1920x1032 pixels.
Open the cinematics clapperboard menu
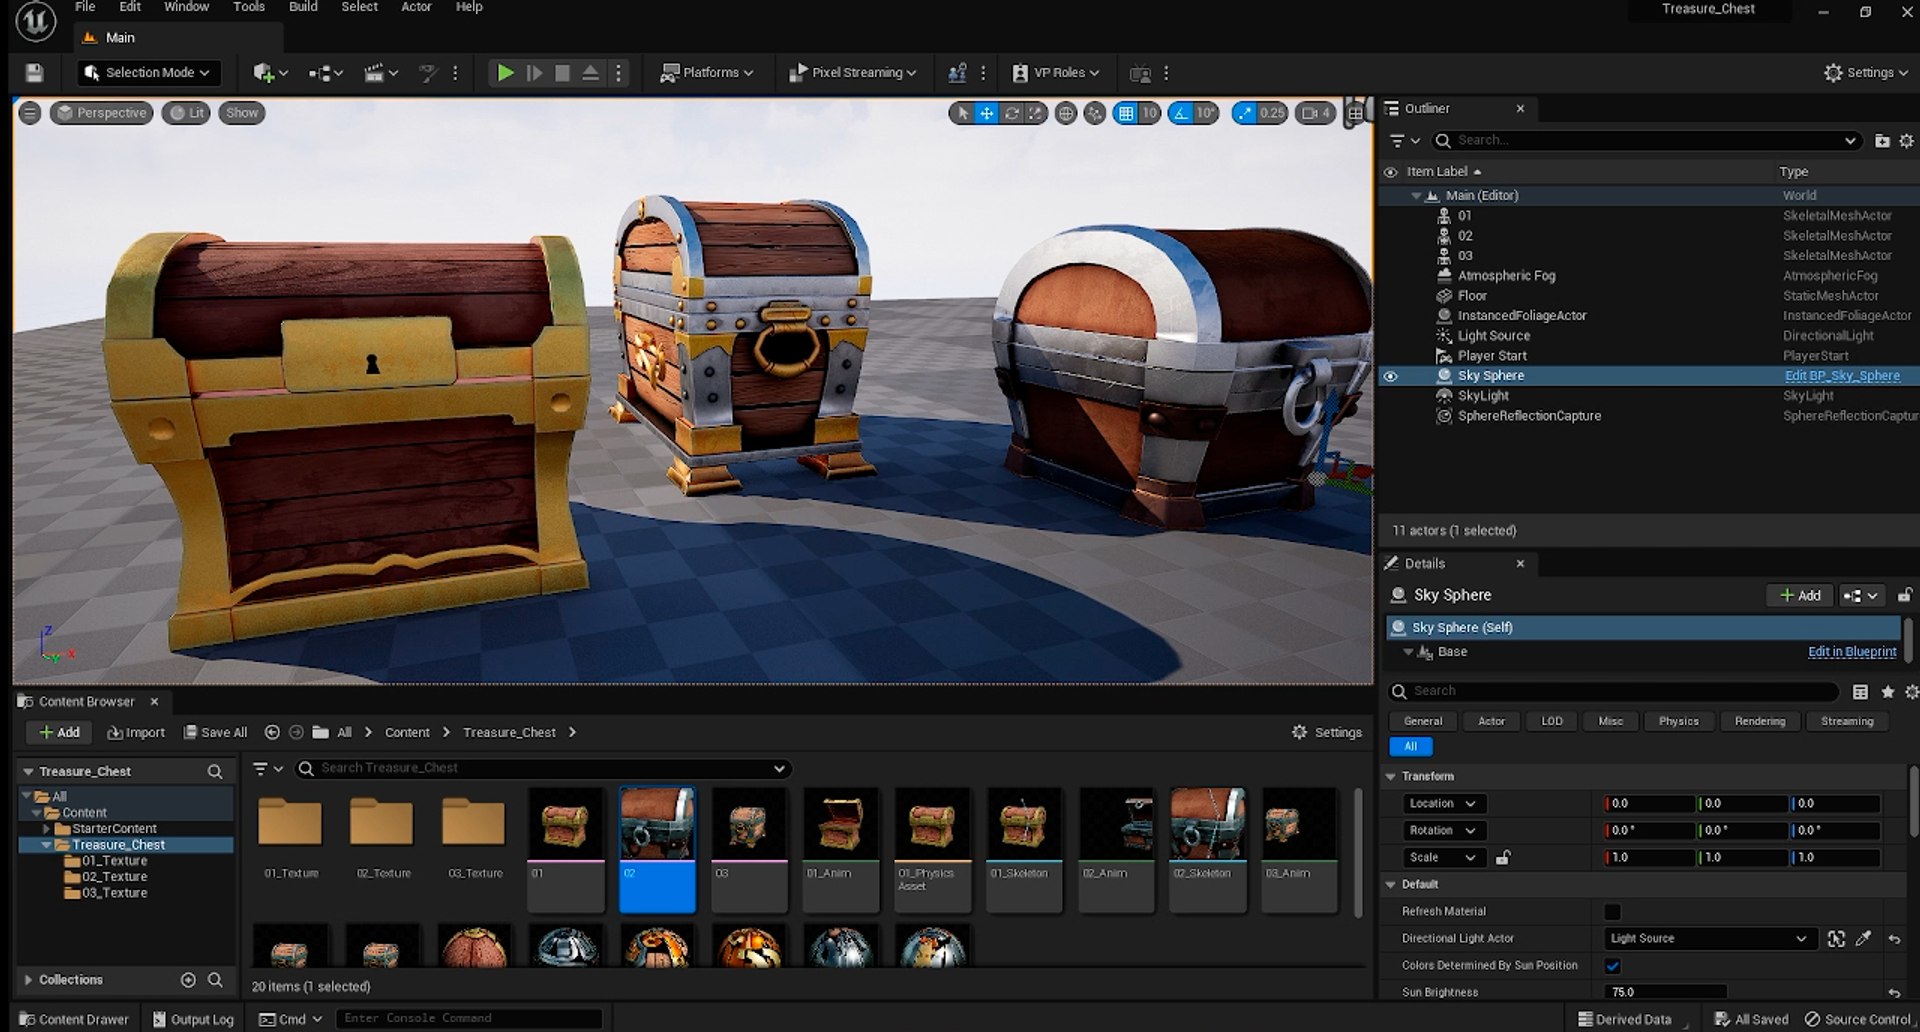[x=381, y=73]
